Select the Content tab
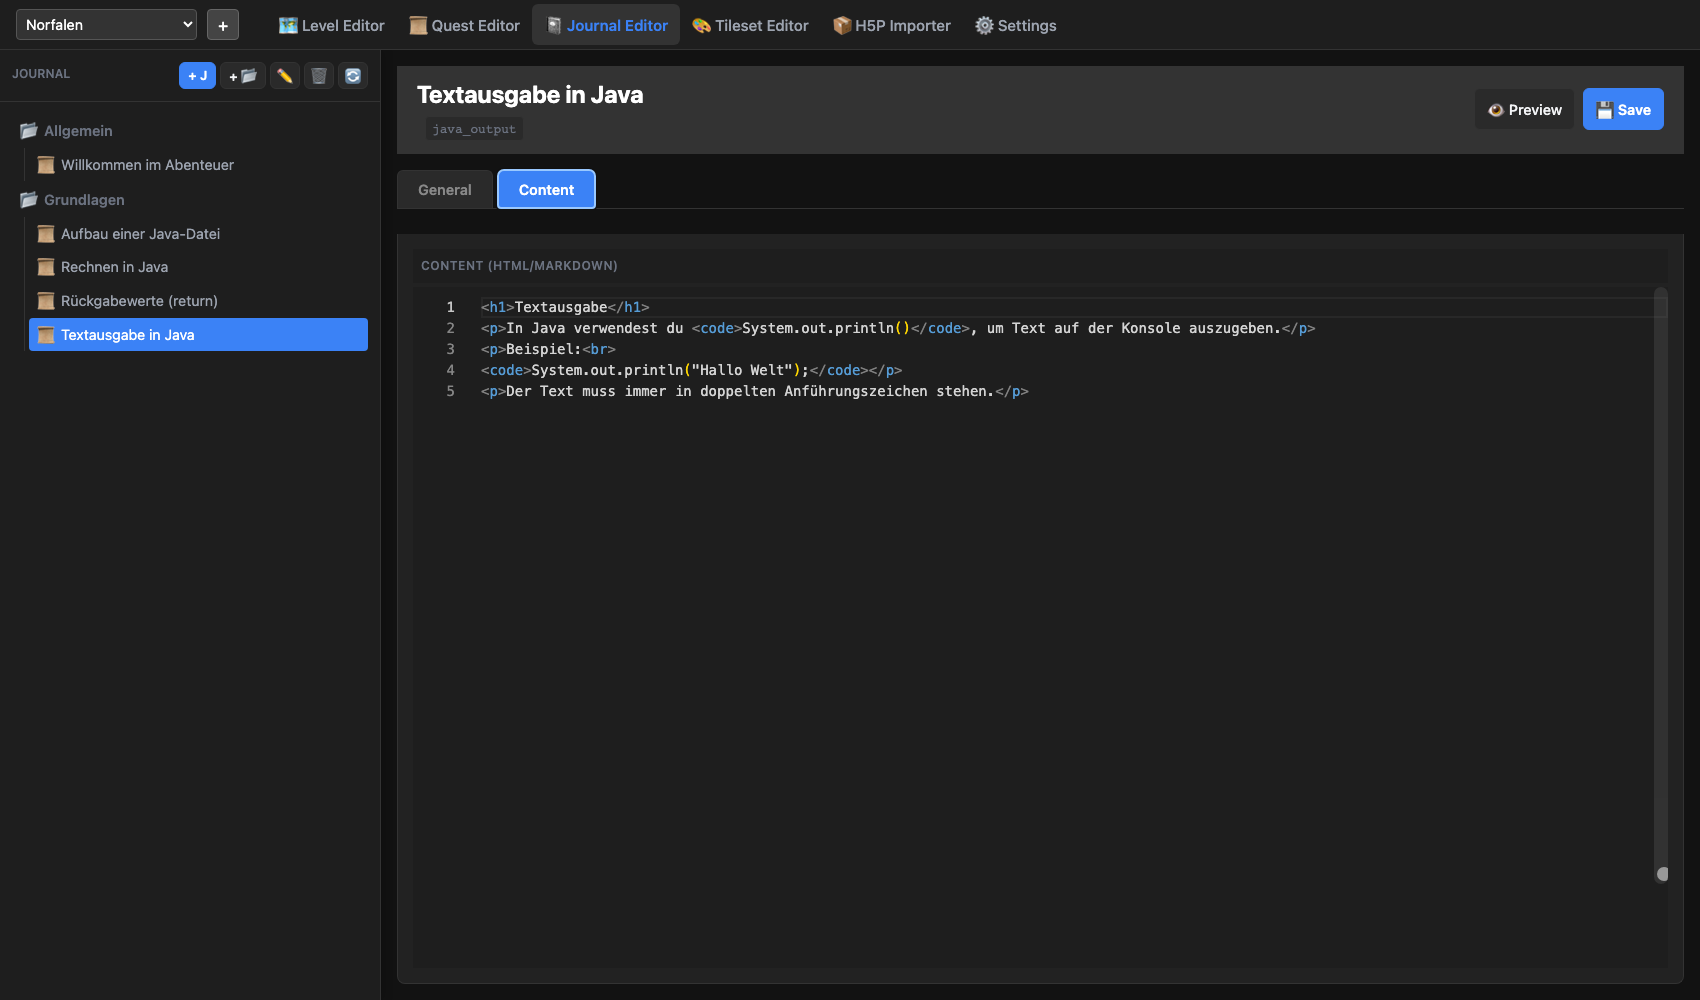1700x1000 pixels. [546, 190]
